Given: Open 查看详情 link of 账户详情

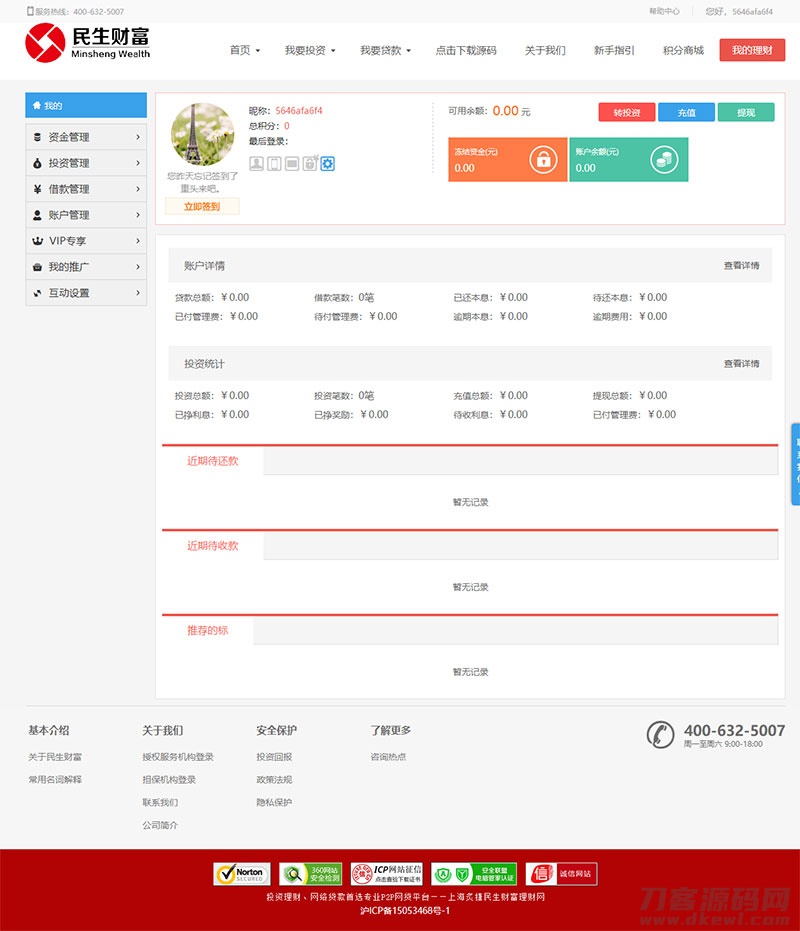Looking at the screenshot, I should [x=741, y=266].
